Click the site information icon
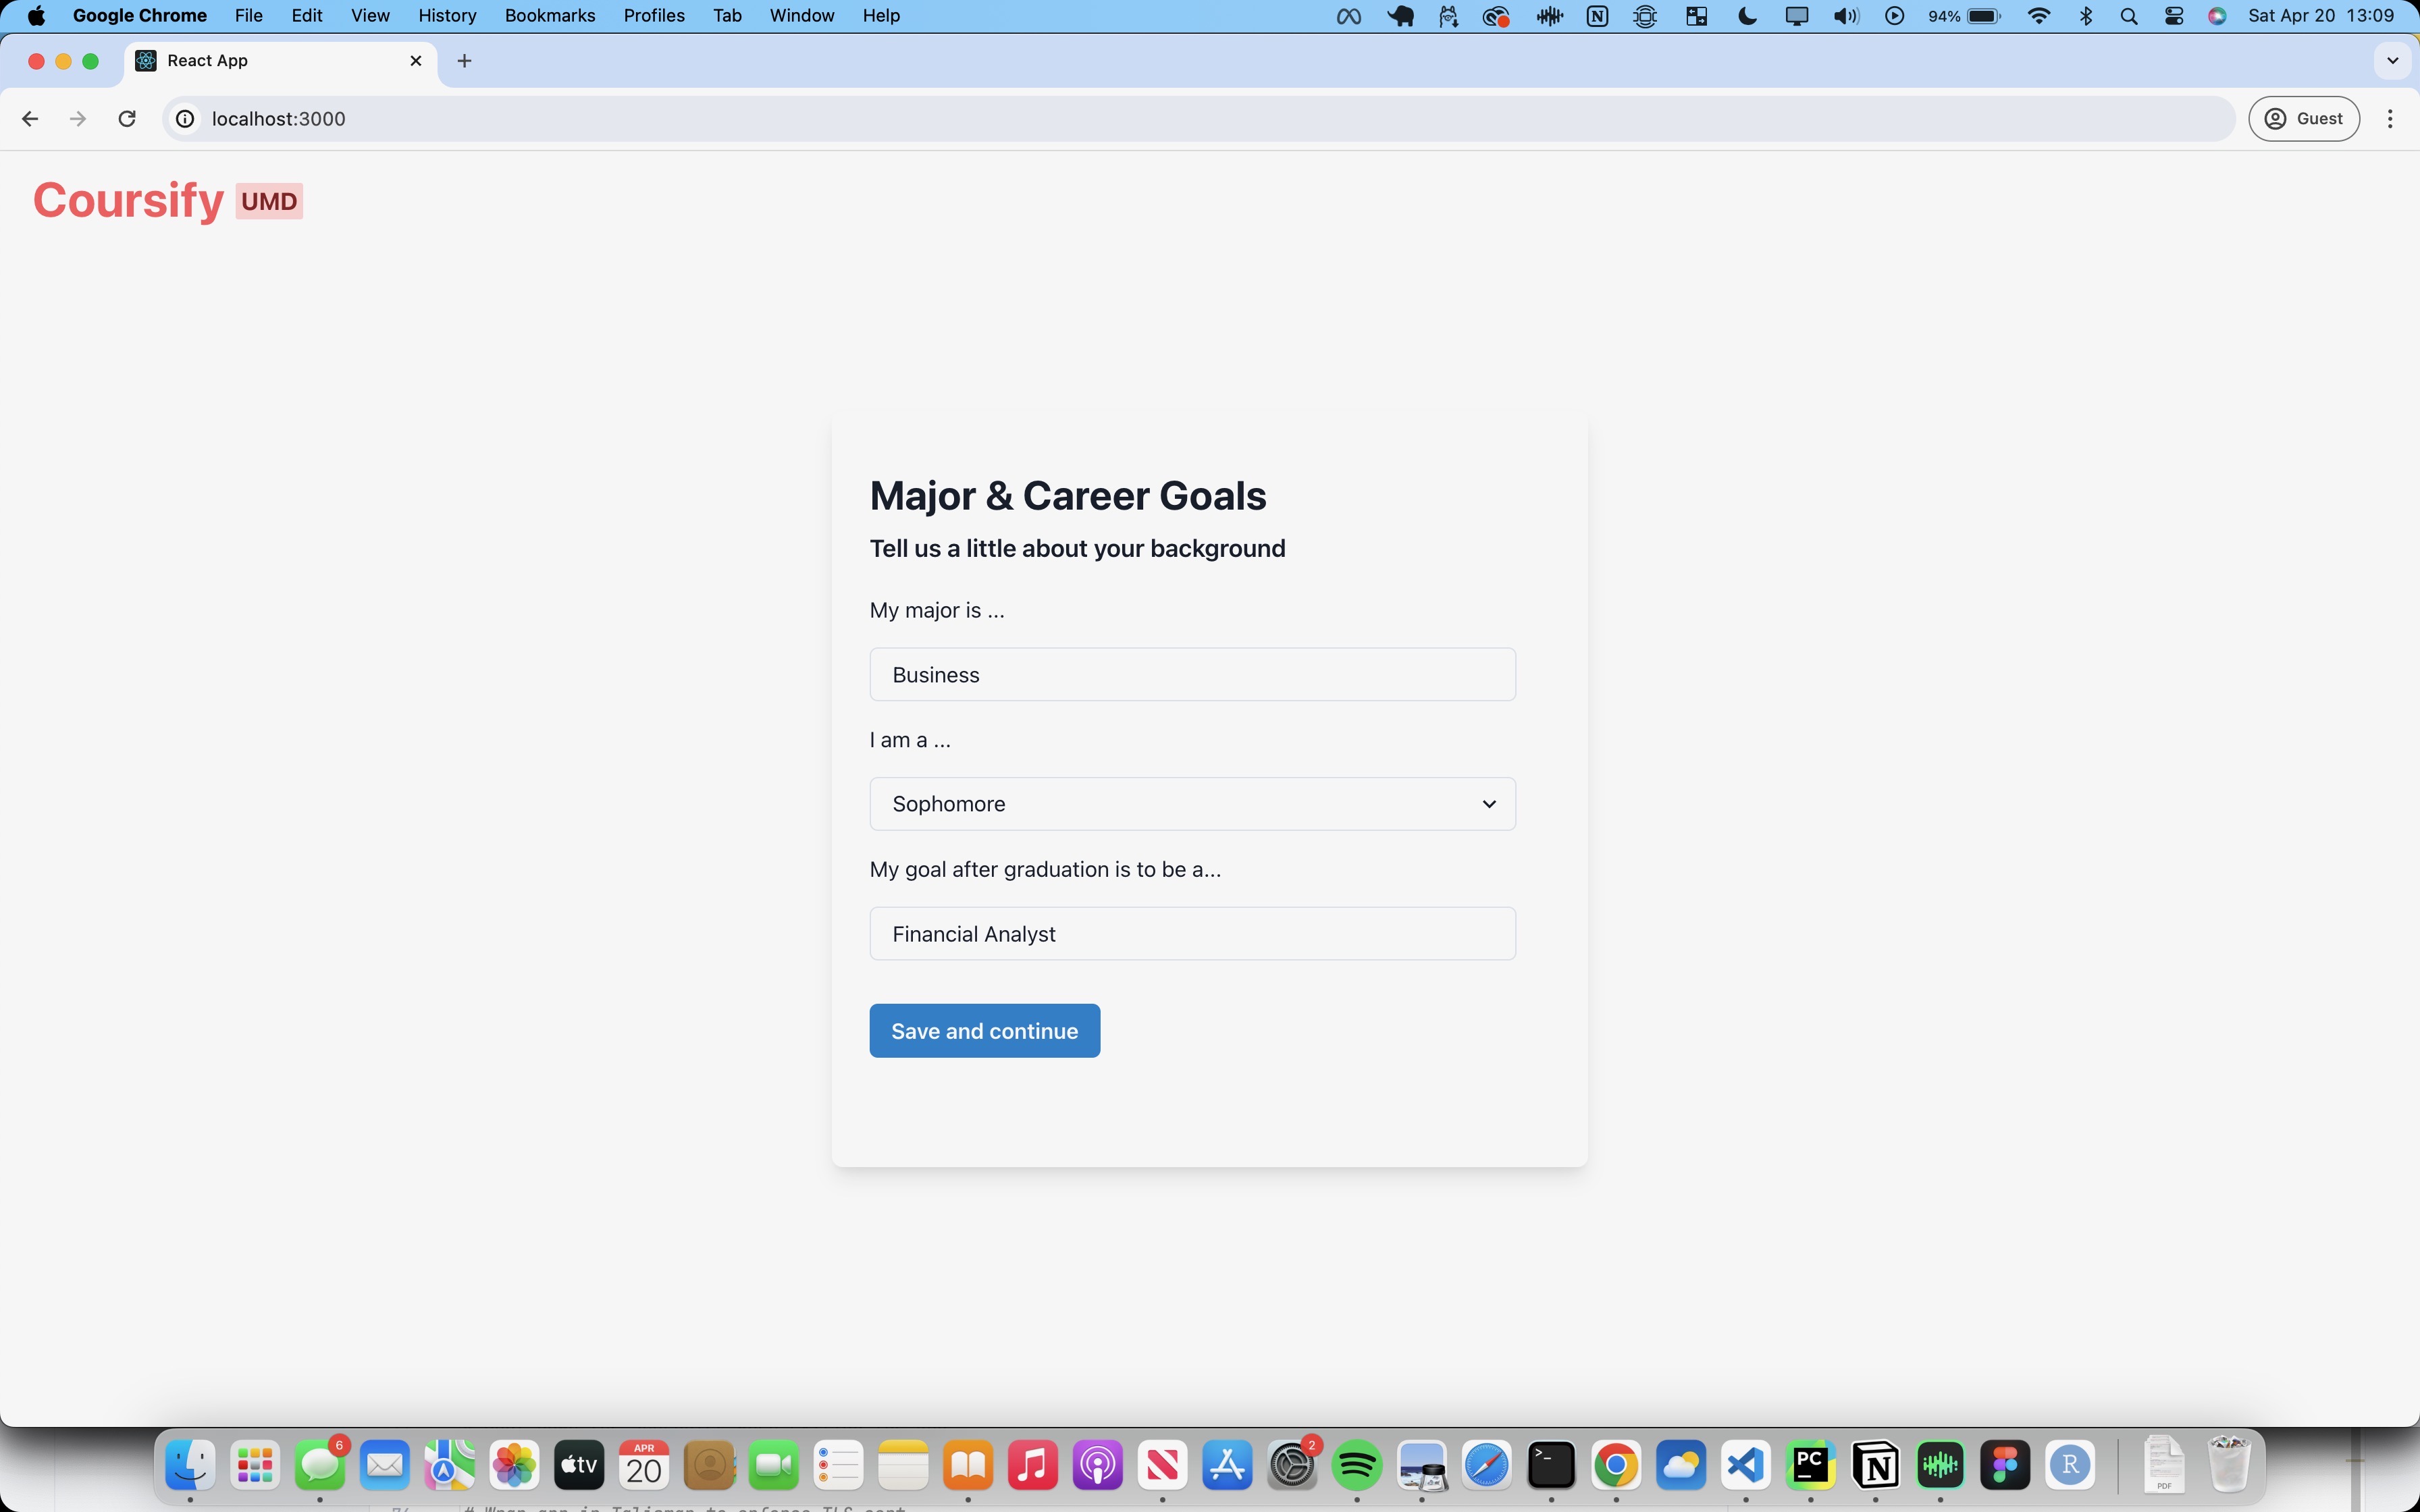The width and height of the screenshot is (2420, 1512). click(x=185, y=119)
